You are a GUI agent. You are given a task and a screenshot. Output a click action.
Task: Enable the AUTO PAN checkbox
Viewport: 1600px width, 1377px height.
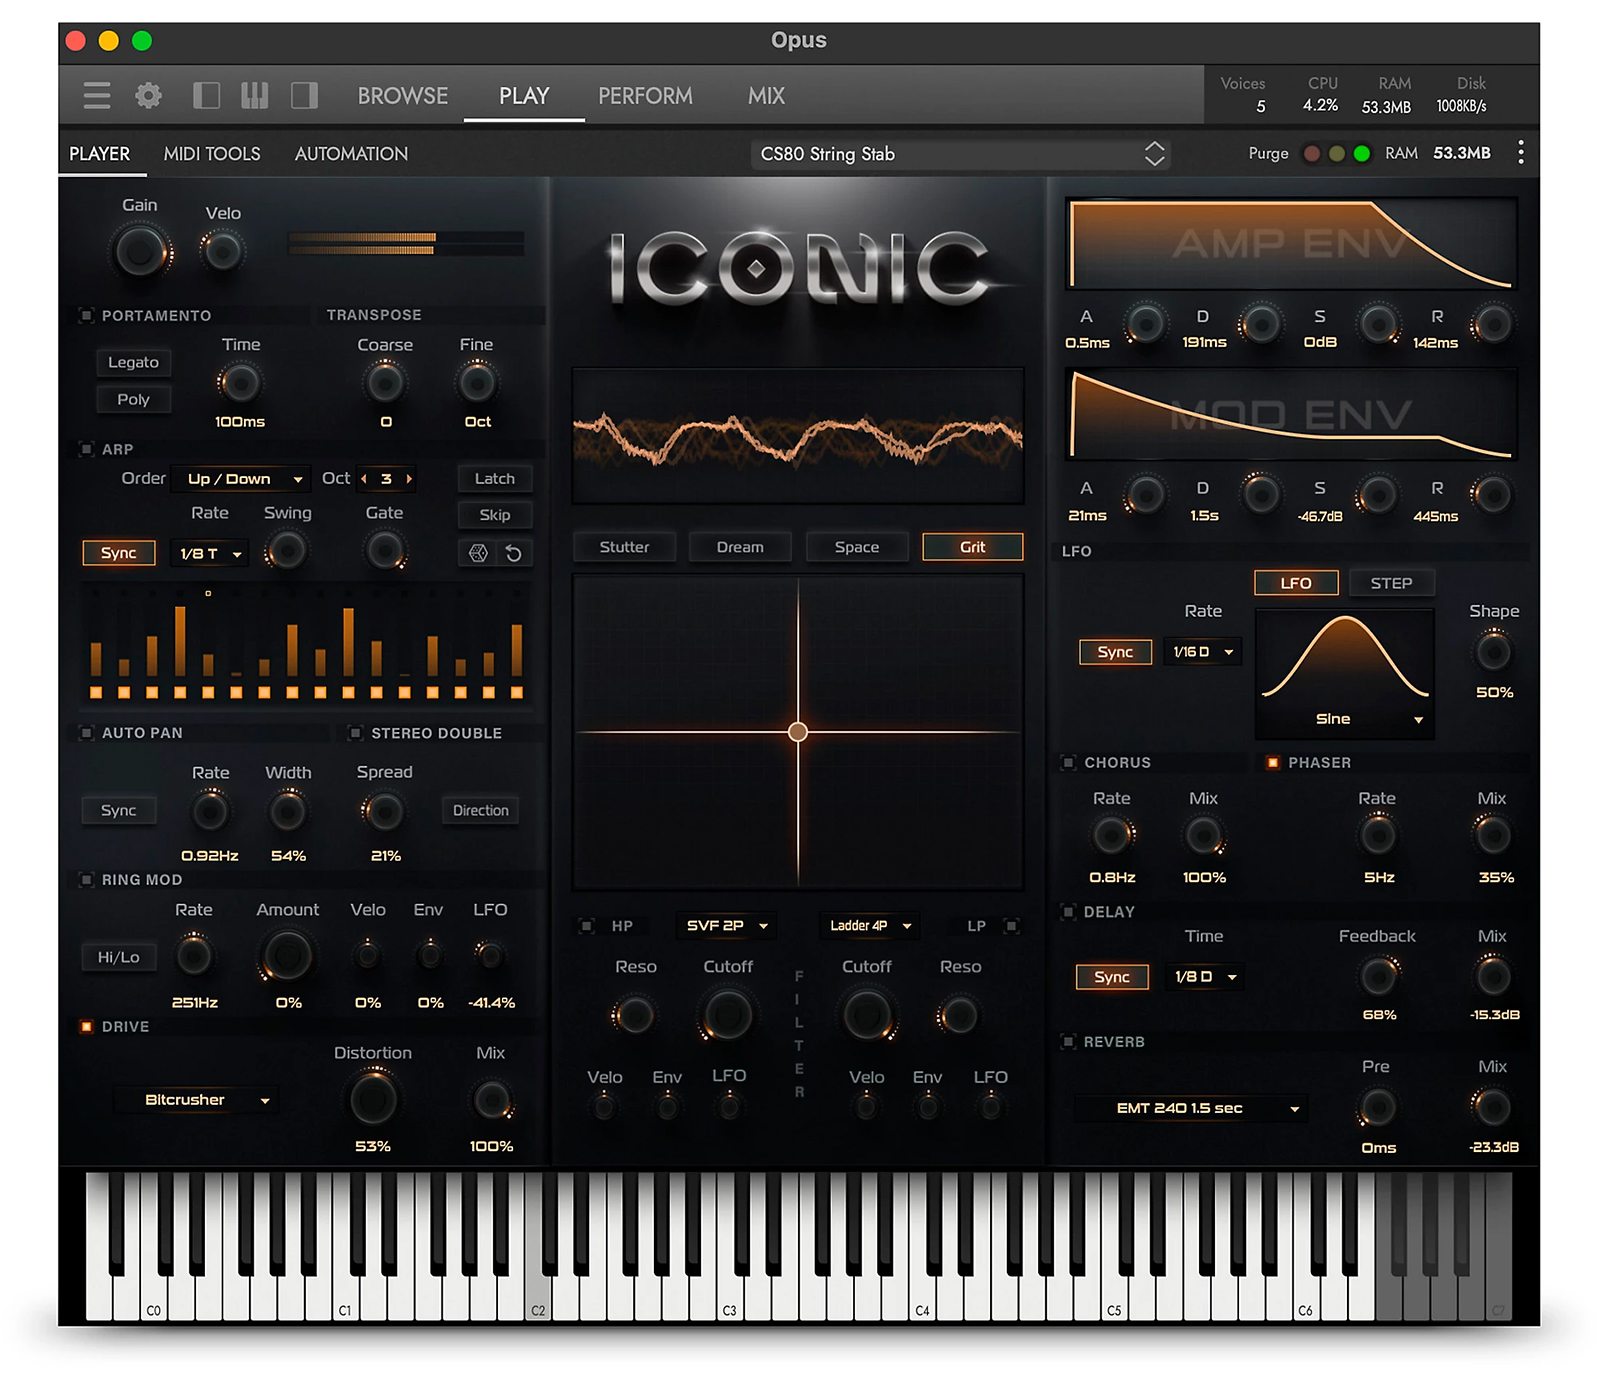click(87, 733)
